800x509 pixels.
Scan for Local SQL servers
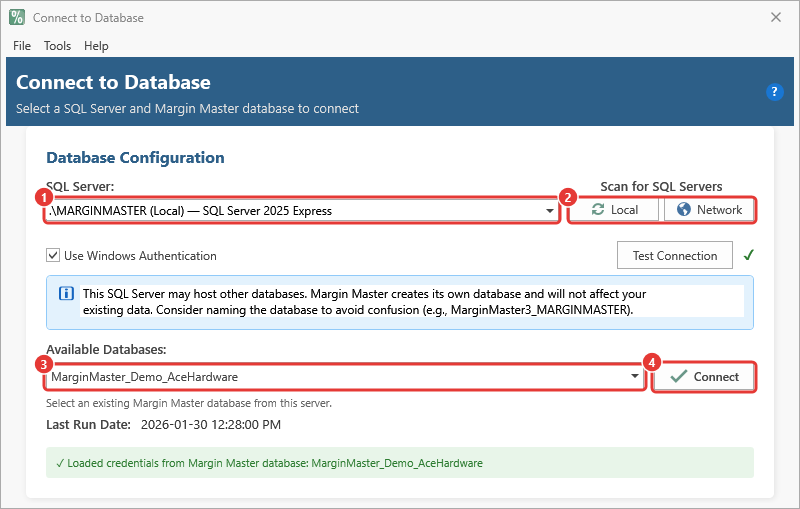(614, 210)
